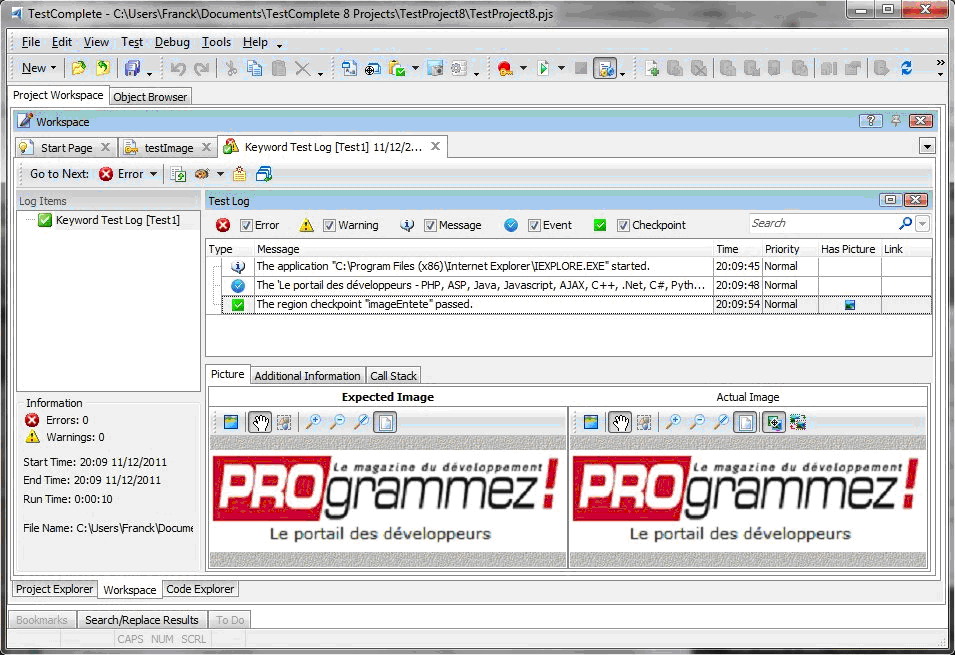Screen dimensions: 955x655
Task: Click the Cut scissors icon
Action: tap(231, 68)
